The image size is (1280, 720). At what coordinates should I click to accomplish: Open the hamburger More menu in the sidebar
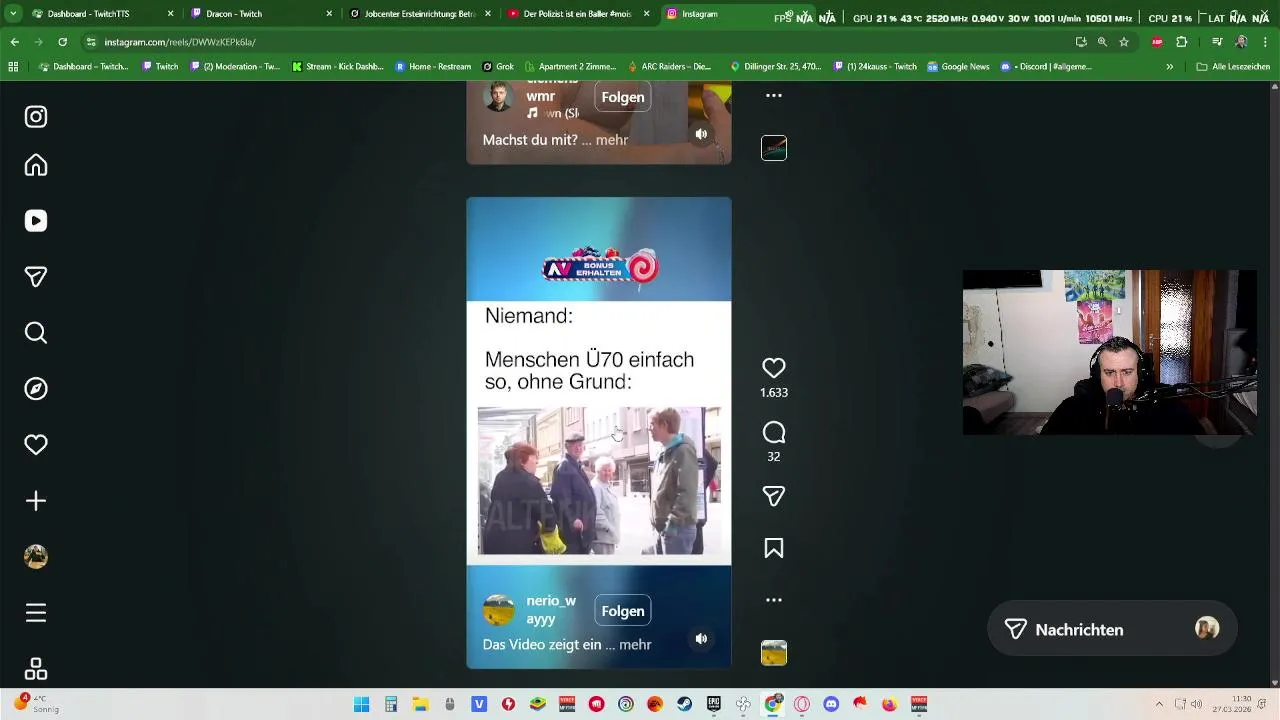[36, 613]
